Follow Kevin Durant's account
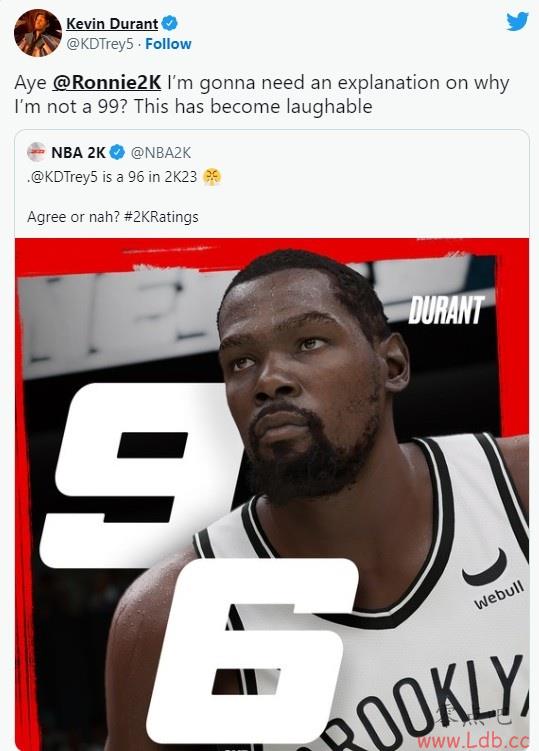This screenshot has height=751, width=539. pos(168,44)
